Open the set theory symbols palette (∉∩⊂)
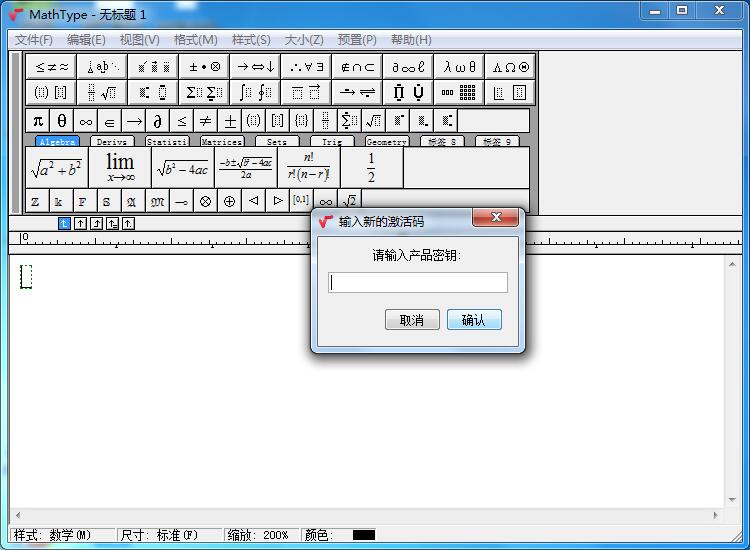 [x=357, y=67]
